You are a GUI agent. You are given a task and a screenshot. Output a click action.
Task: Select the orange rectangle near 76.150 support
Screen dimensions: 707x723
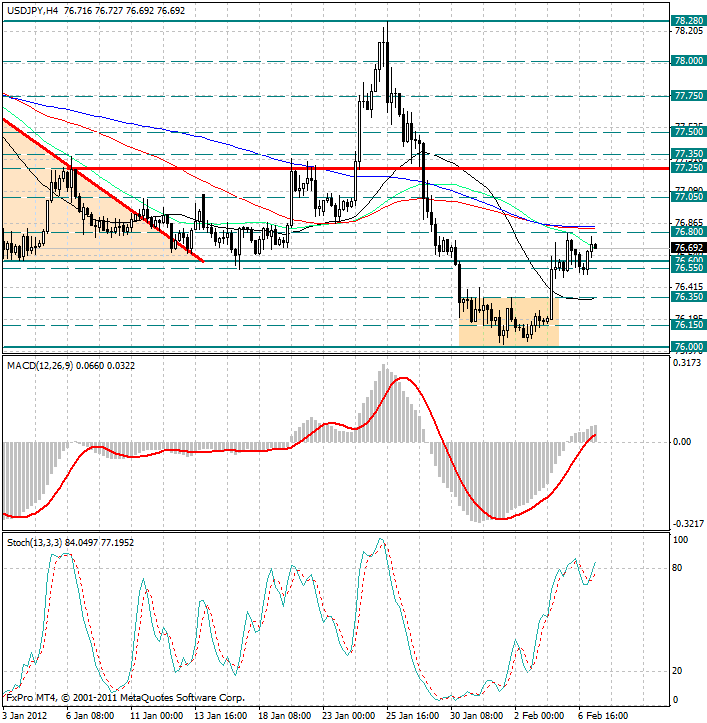coord(509,322)
